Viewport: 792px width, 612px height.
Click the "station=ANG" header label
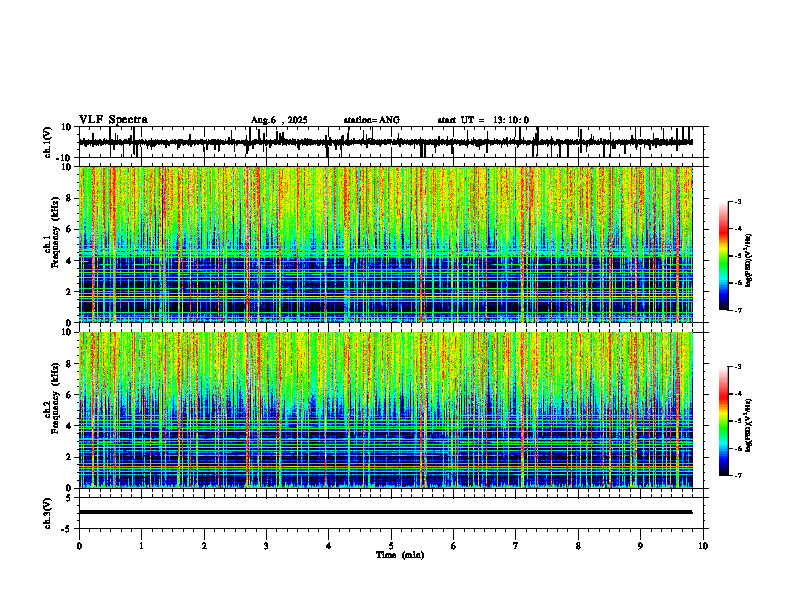[x=372, y=120]
